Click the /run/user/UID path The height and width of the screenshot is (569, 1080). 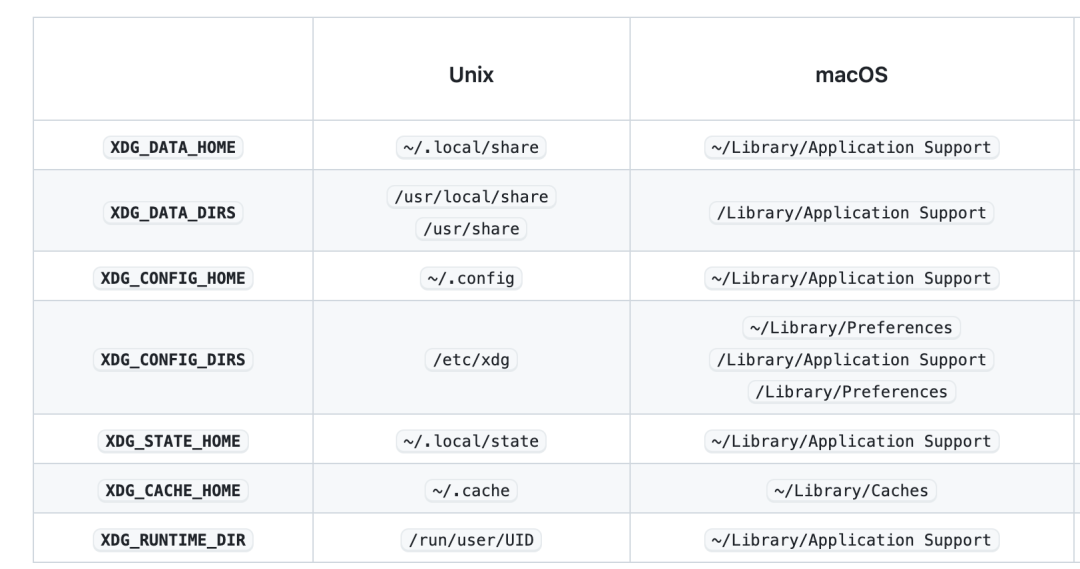[471, 540]
